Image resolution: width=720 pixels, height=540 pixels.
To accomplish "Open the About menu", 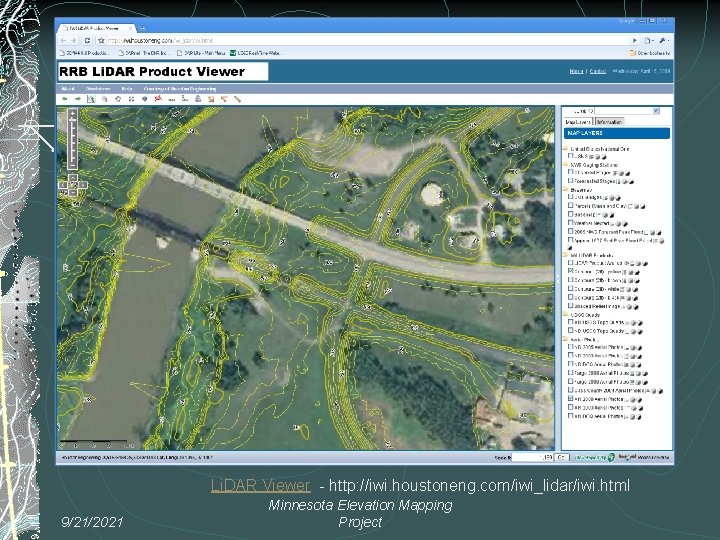I will point(68,89).
